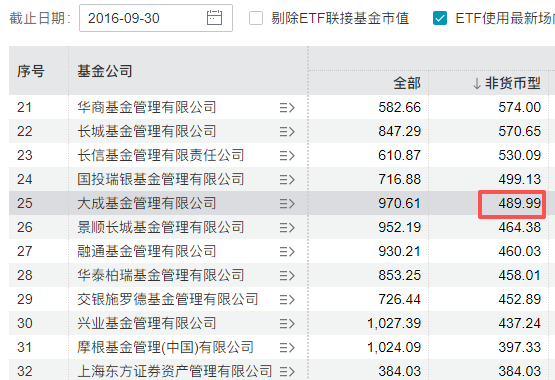This screenshot has height=380, width=555.
Task: Select row number 27 in 序号 column
Action: click(x=25, y=251)
